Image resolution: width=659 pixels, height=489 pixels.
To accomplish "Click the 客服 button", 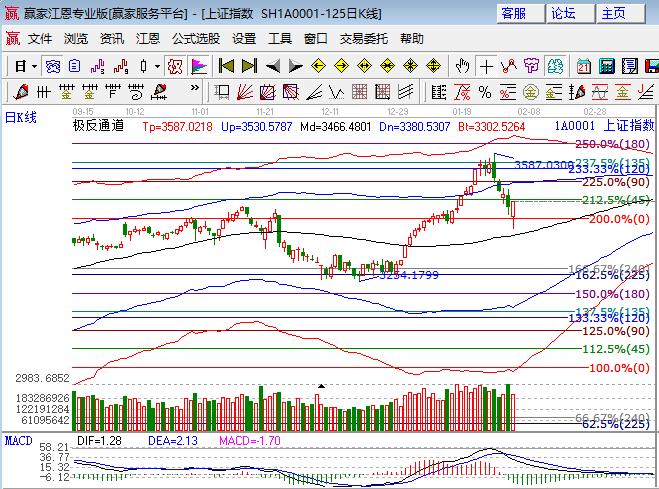I will click(x=513, y=13).
